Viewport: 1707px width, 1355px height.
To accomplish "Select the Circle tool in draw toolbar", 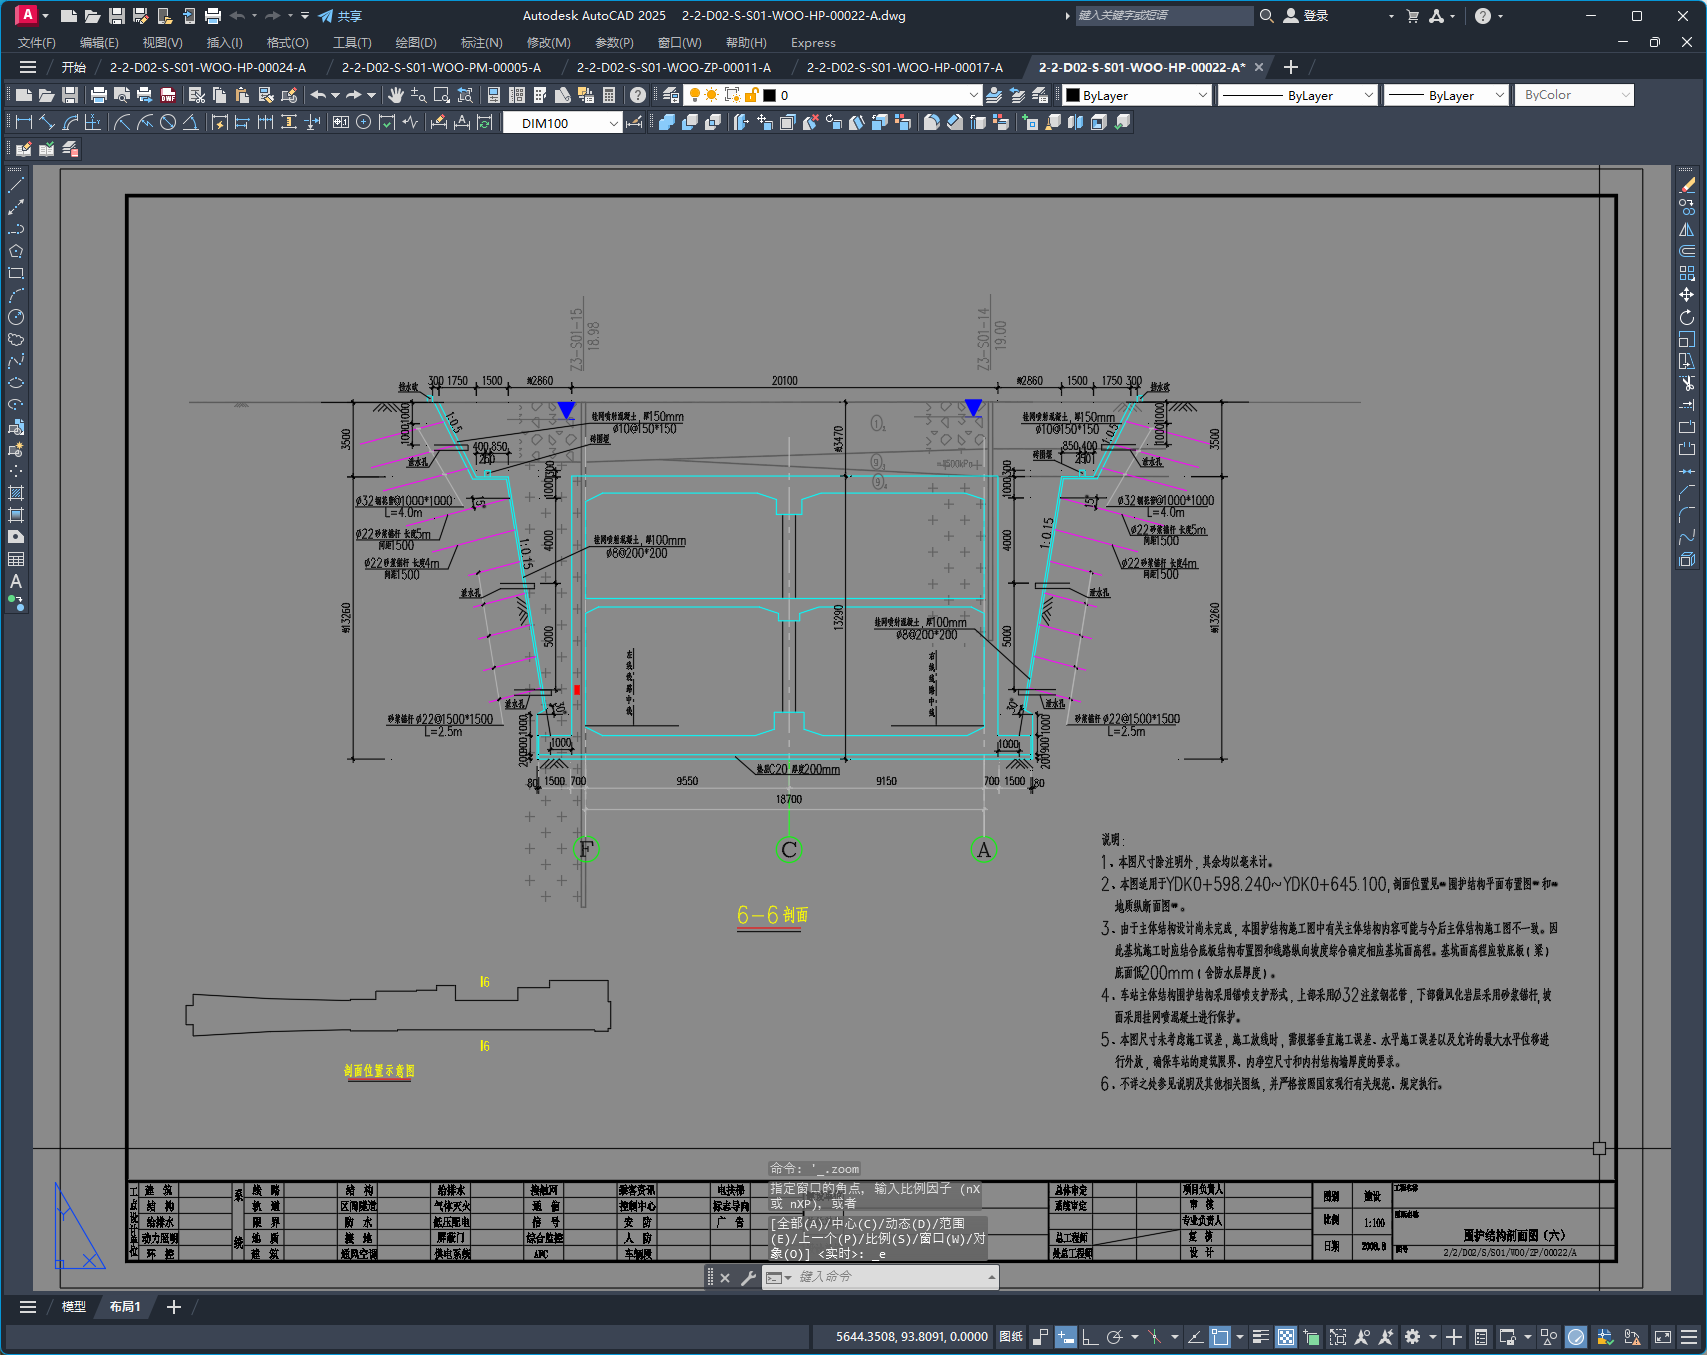I will point(16,317).
